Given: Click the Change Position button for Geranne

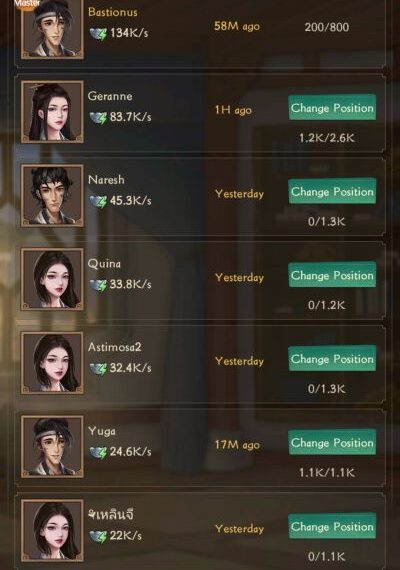Looking at the screenshot, I should click(x=332, y=108).
